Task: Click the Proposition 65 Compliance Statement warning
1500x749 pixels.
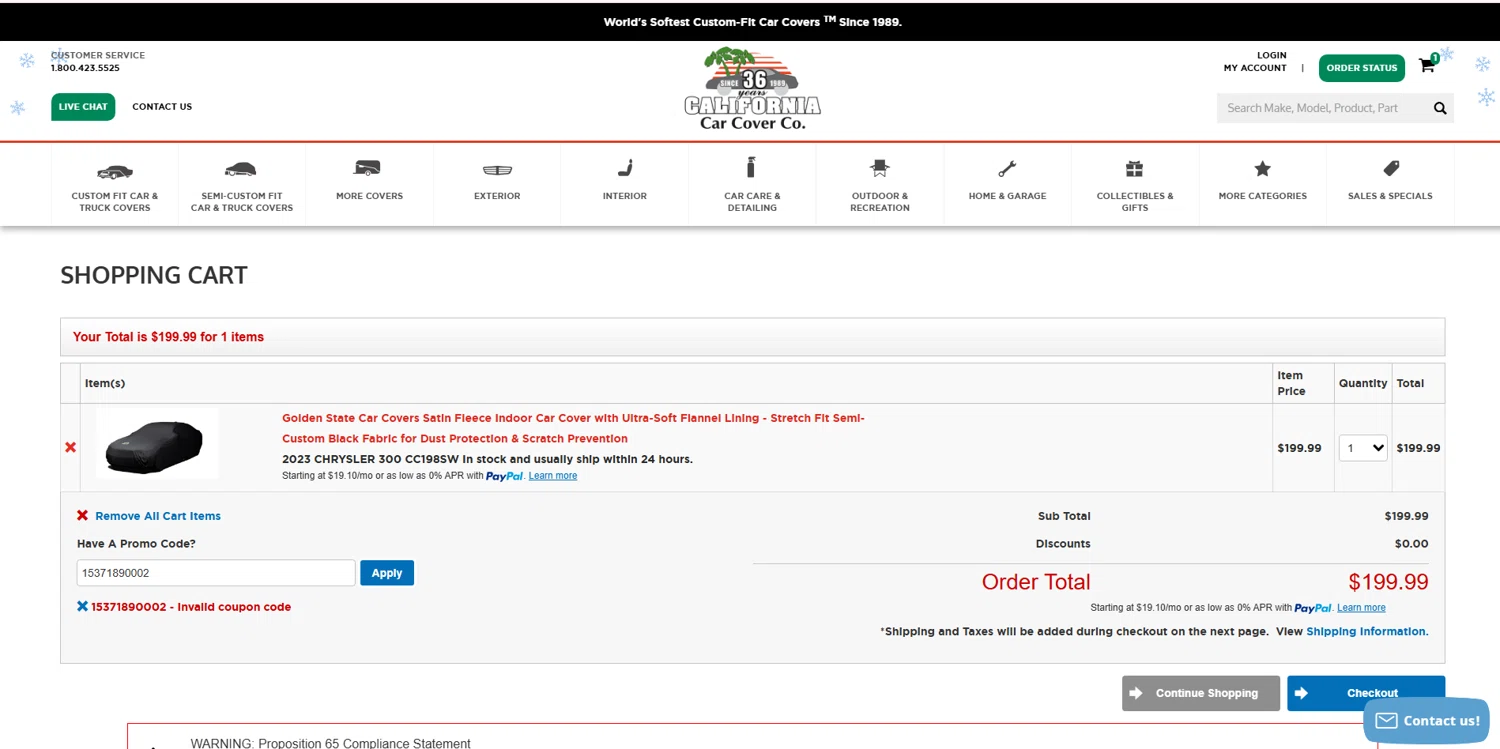Action: [330, 743]
